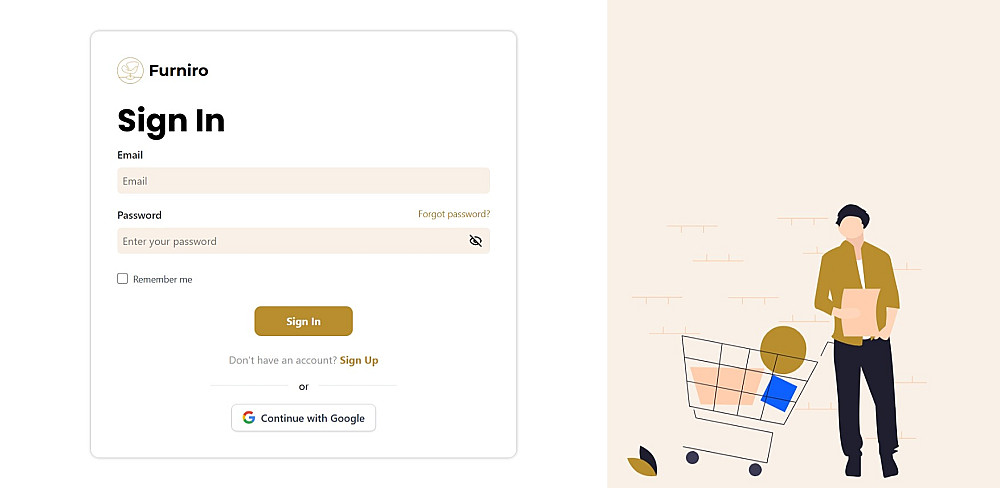Open the Forgot password? link
The image size is (1000, 488).
tap(454, 214)
